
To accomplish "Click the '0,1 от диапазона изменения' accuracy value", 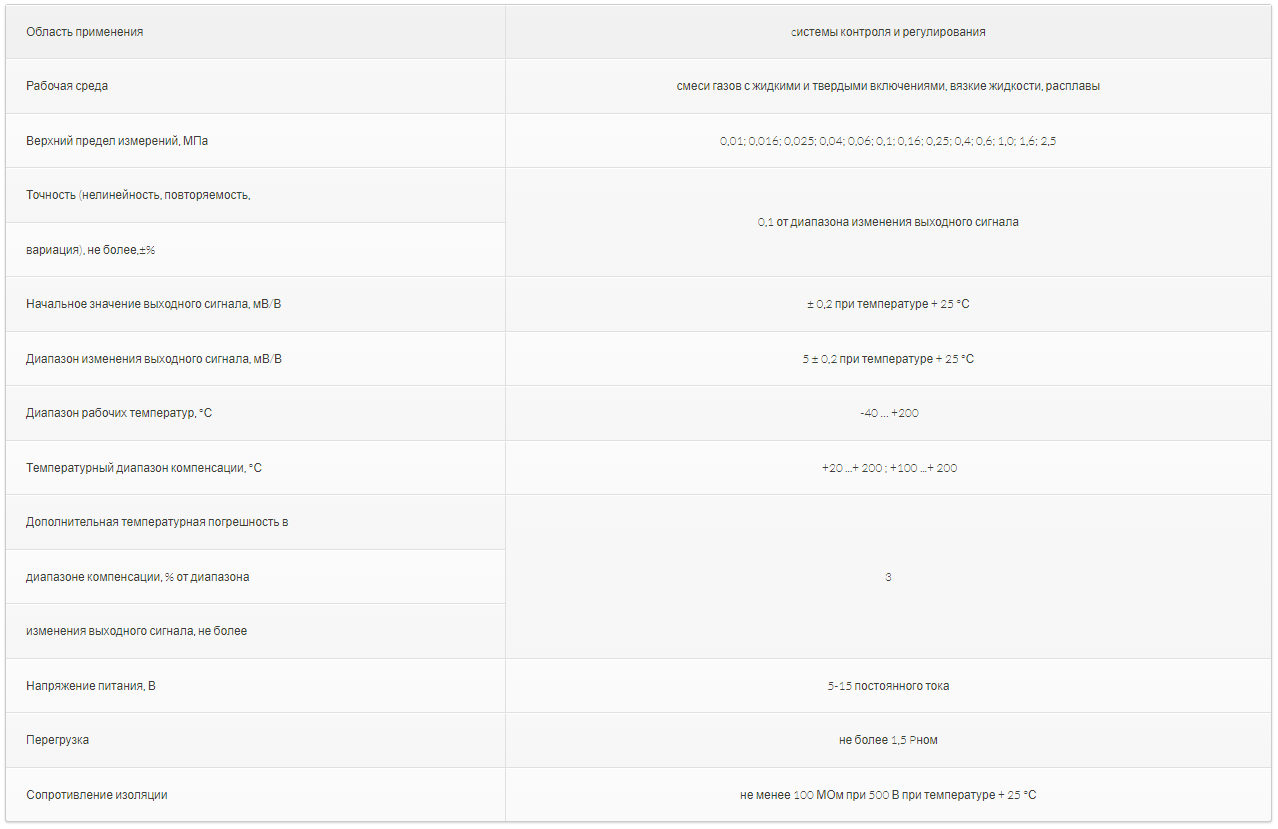I will (x=888, y=222).
